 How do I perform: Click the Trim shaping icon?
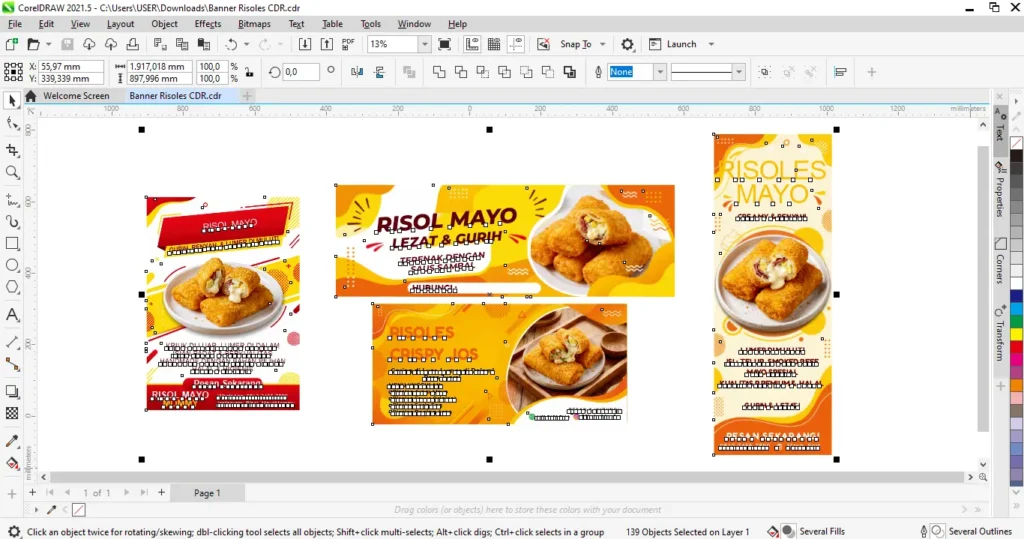pos(460,72)
